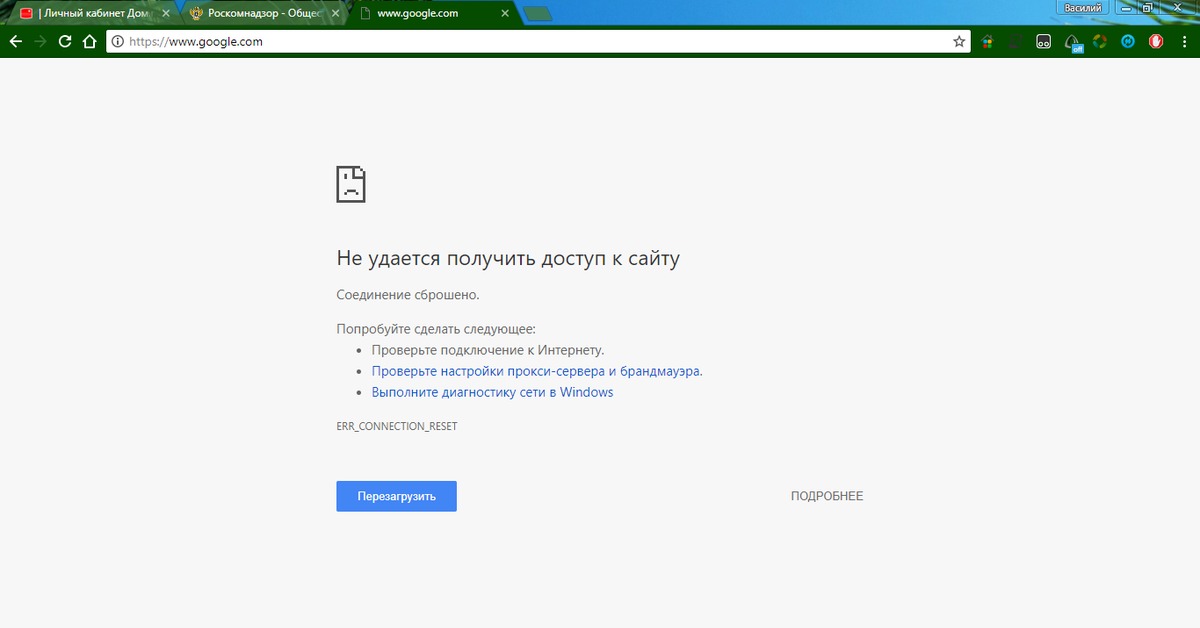Reload the page with the refresh icon
The image size is (1200, 628).
tap(65, 42)
